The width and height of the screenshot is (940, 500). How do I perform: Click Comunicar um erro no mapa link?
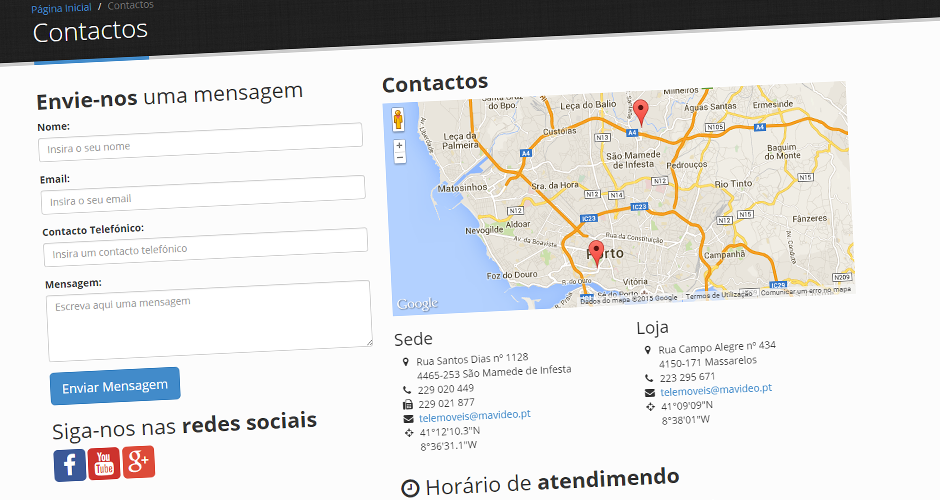[x=806, y=291]
